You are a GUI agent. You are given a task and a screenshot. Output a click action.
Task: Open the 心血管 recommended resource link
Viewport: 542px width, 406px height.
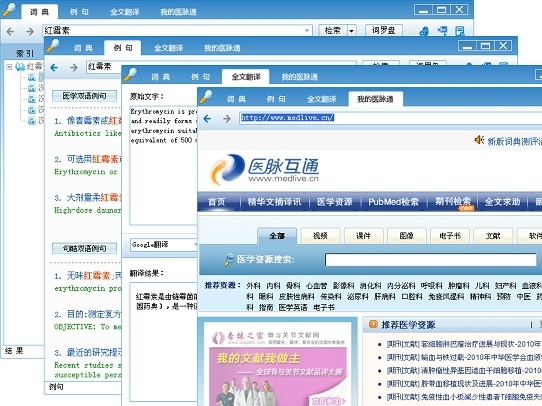(x=316, y=286)
